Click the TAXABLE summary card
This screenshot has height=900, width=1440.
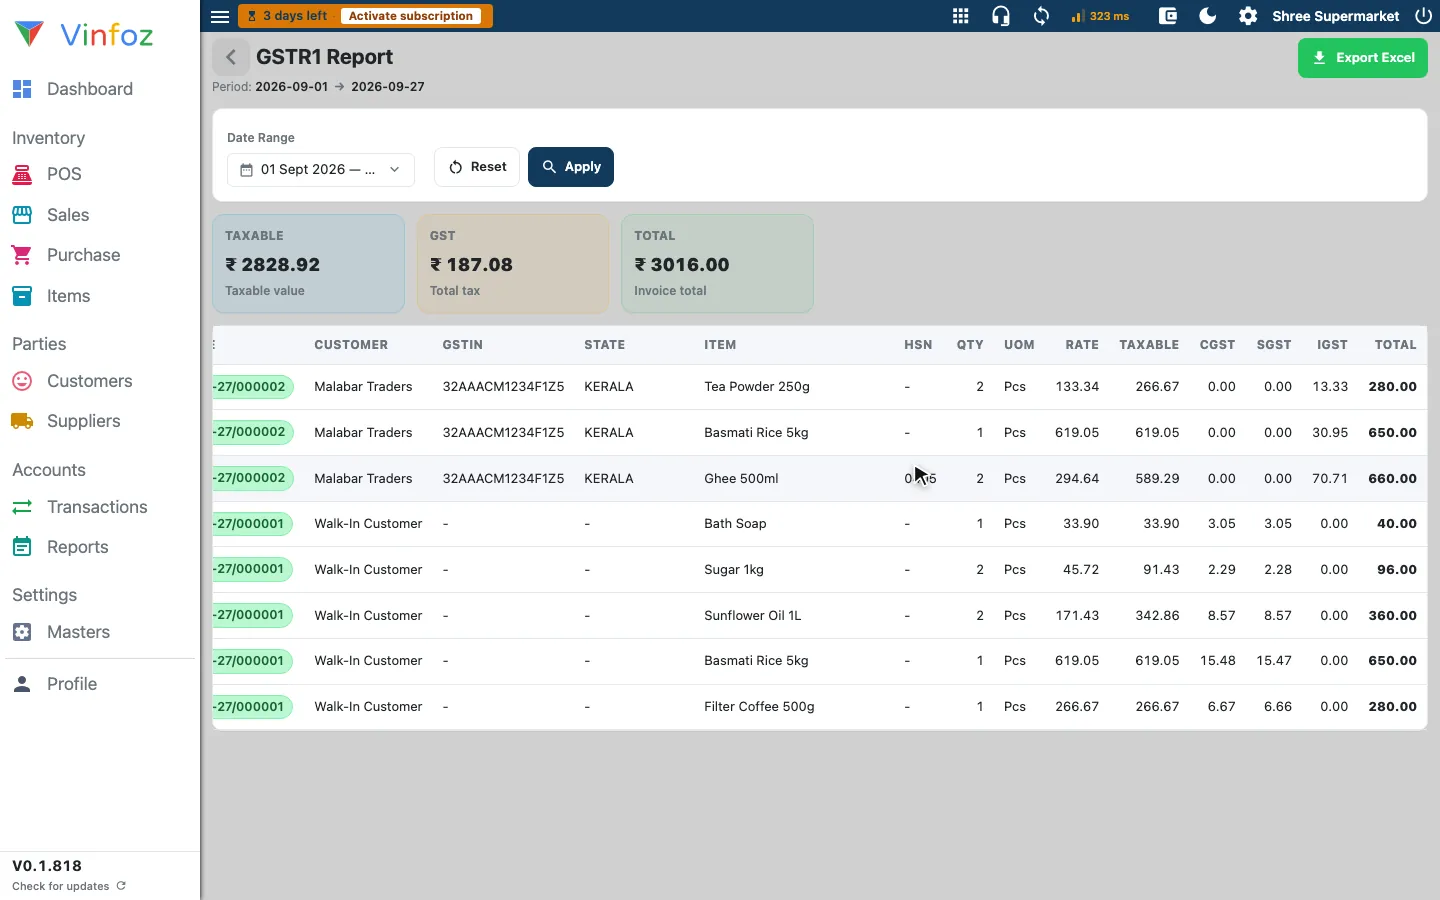tap(309, 264)
